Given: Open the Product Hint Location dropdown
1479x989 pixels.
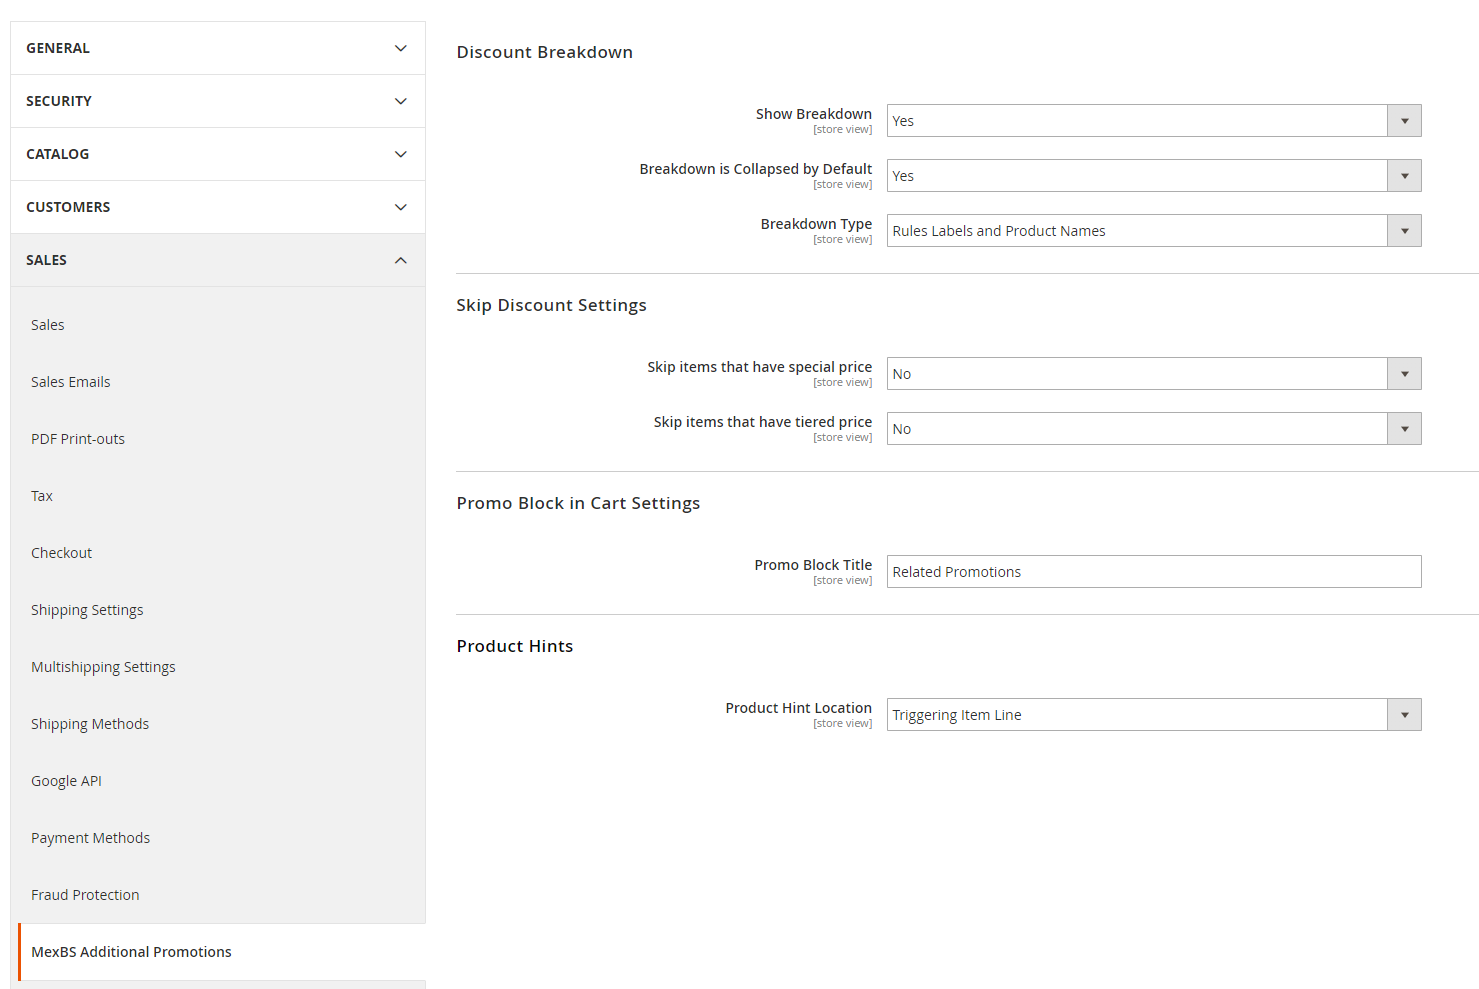Looking at the screenshot, I should (x=1154, y=715).
